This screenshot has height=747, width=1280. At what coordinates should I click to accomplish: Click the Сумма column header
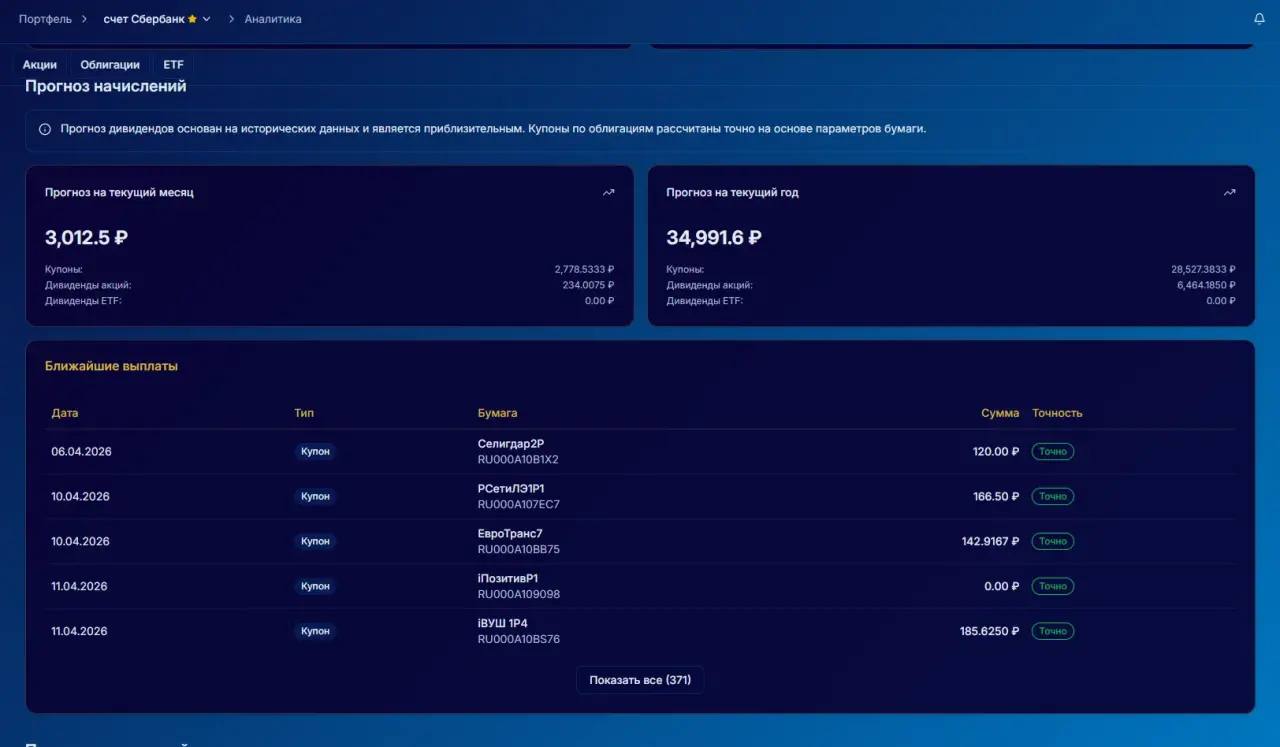click(x=999, y=413)
